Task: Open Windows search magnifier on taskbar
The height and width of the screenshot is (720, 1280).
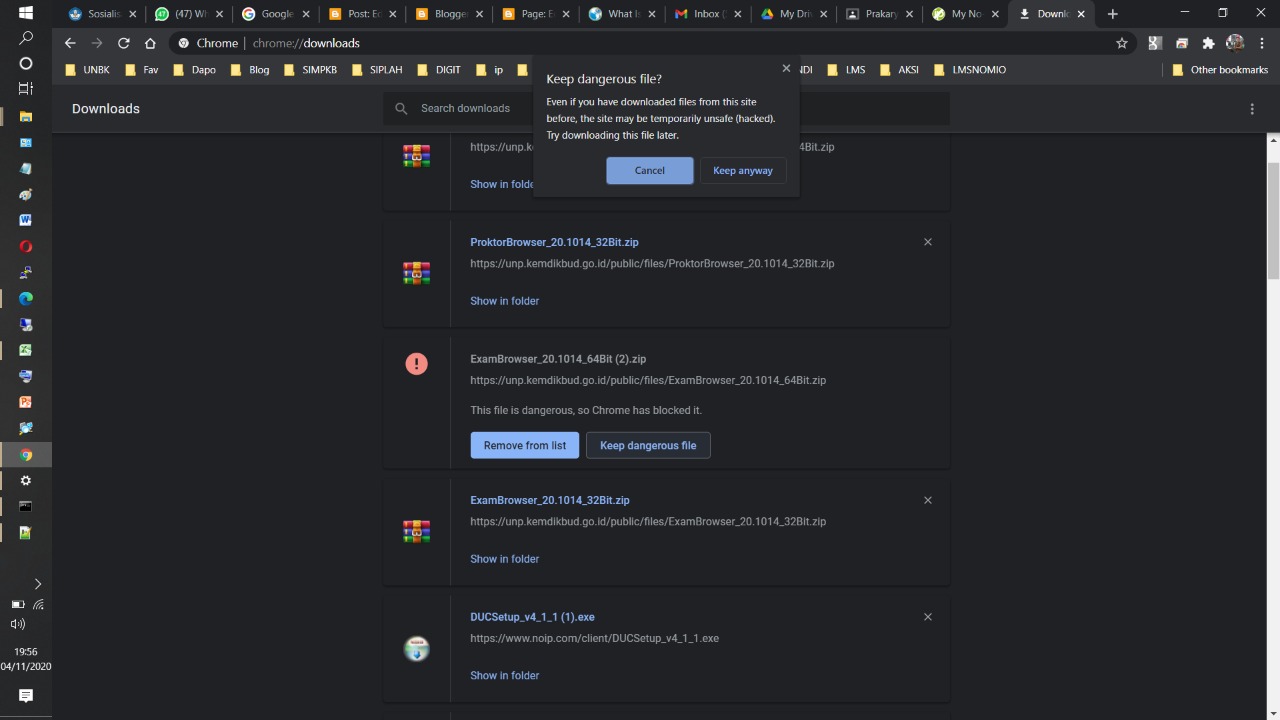Action: [26, 38]
